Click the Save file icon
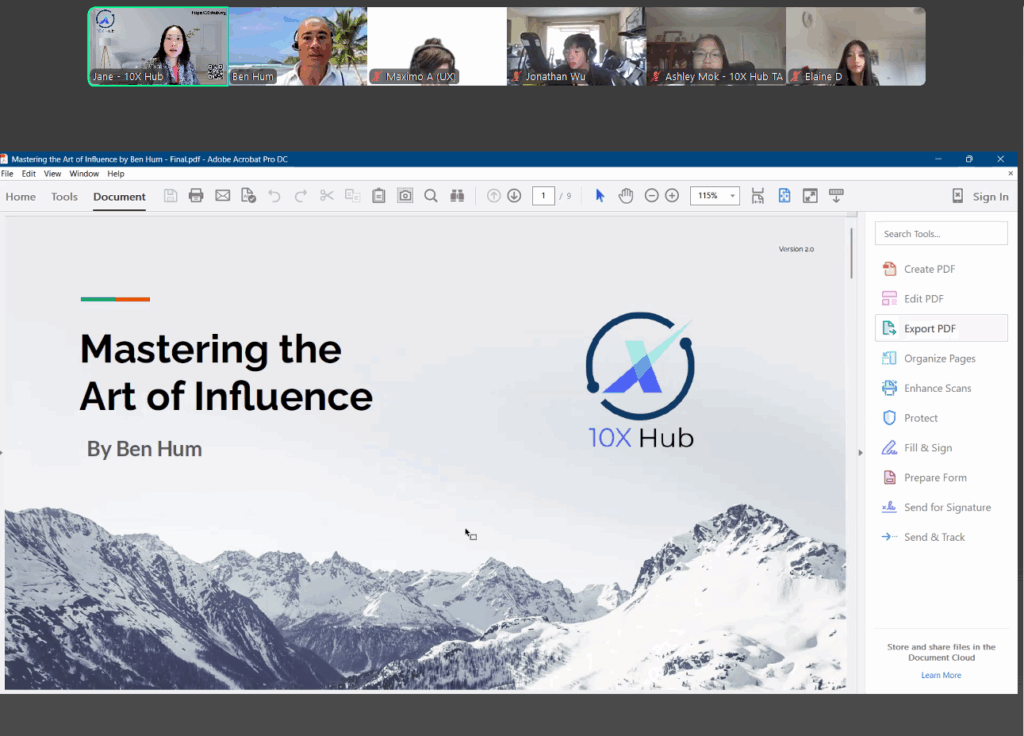Image resolution: width=1024 pixels, height=736 pixels. click(x=170, y=195)
